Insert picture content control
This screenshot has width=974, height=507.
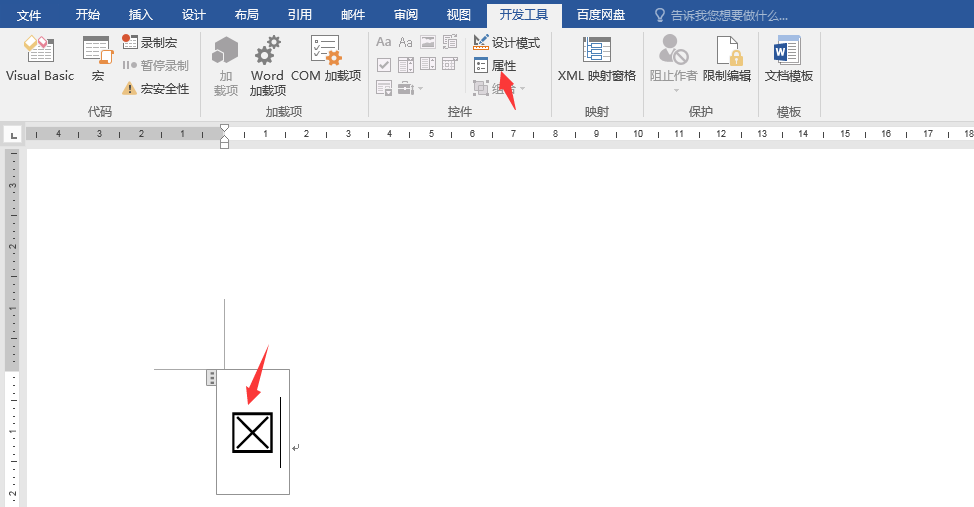pyautogui.click(x=428, y=42)
